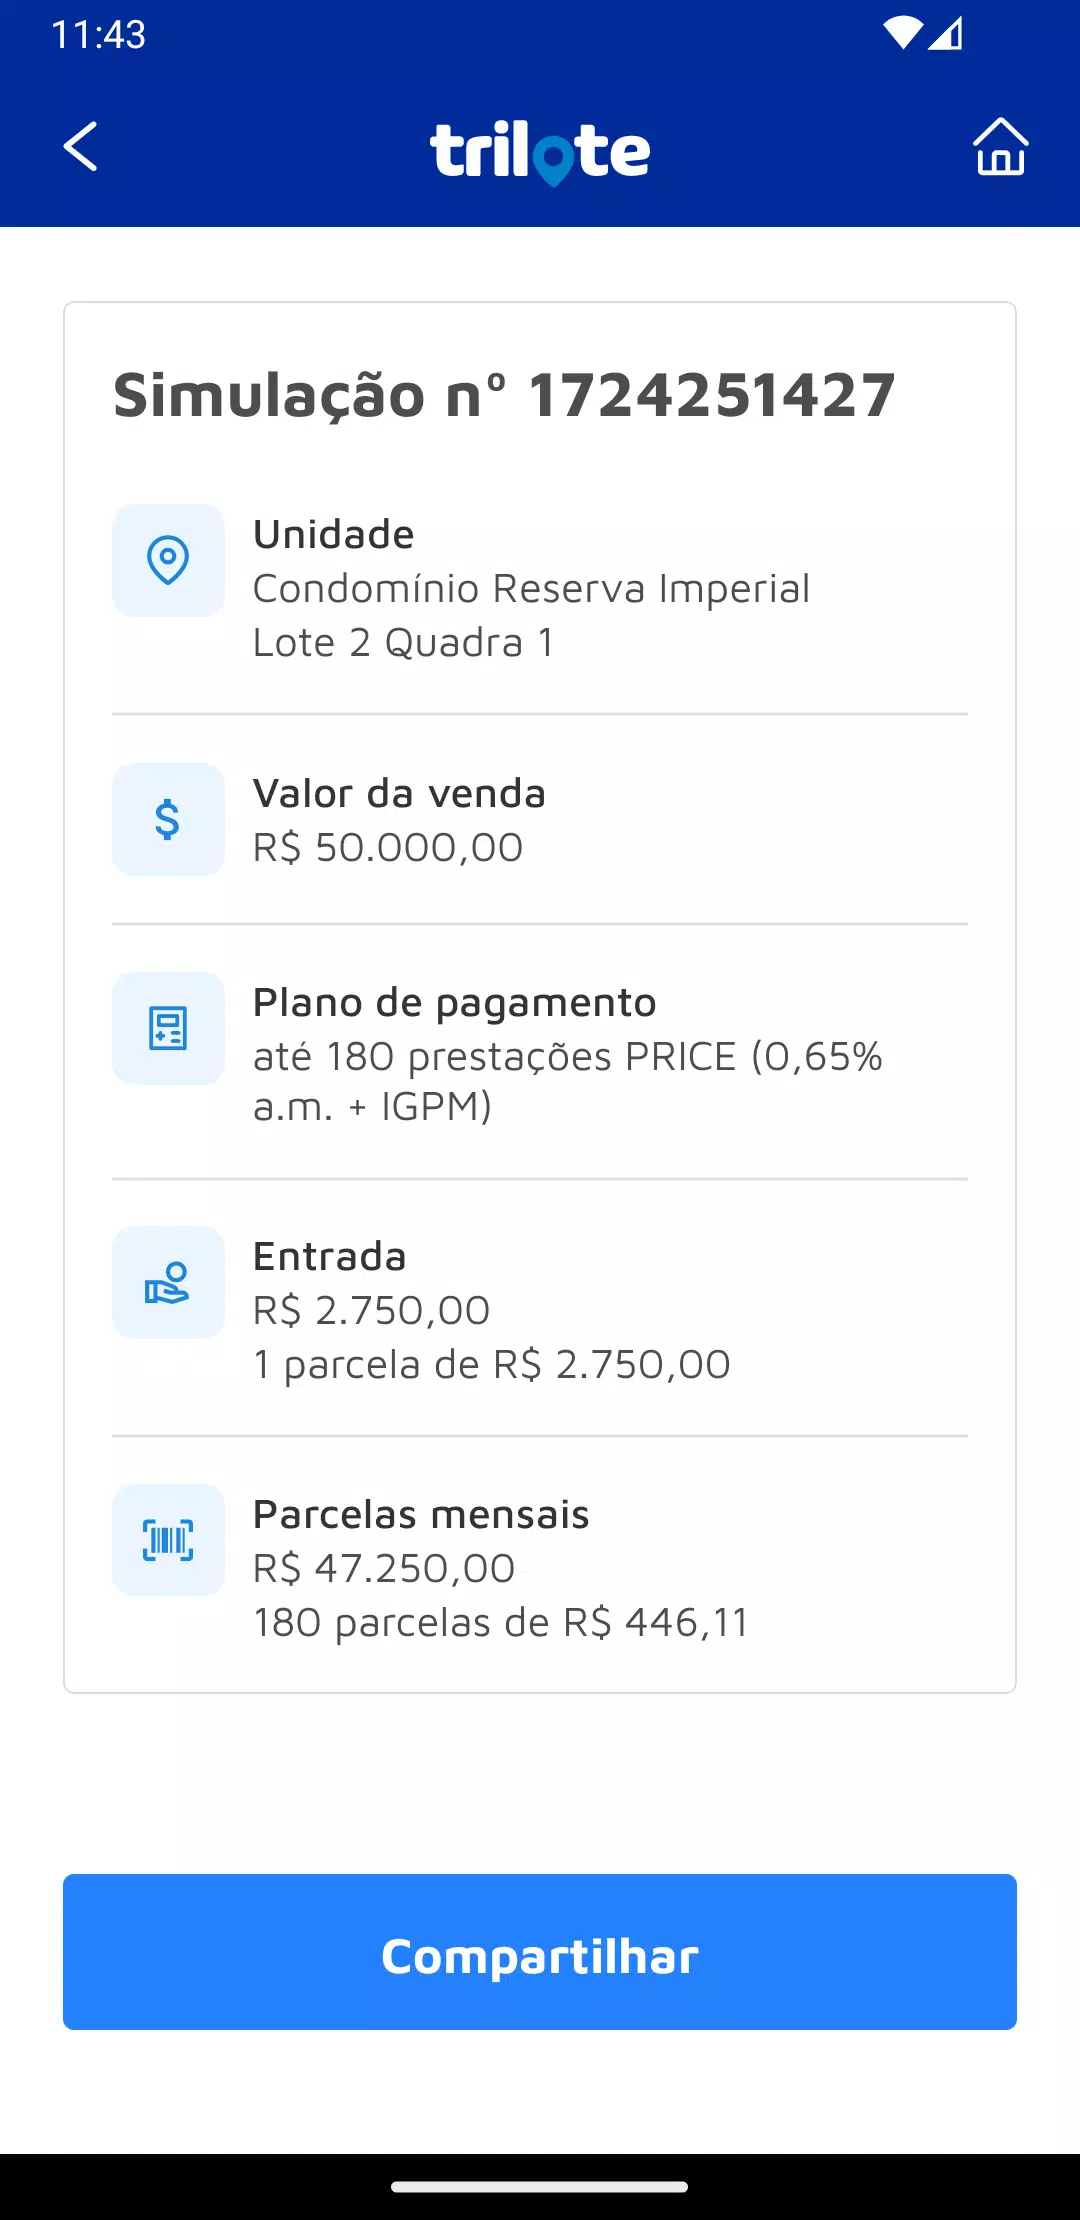
Task: Tap the location pin Unidade icon
Action: pyautogui.click(x=168, y=560)
